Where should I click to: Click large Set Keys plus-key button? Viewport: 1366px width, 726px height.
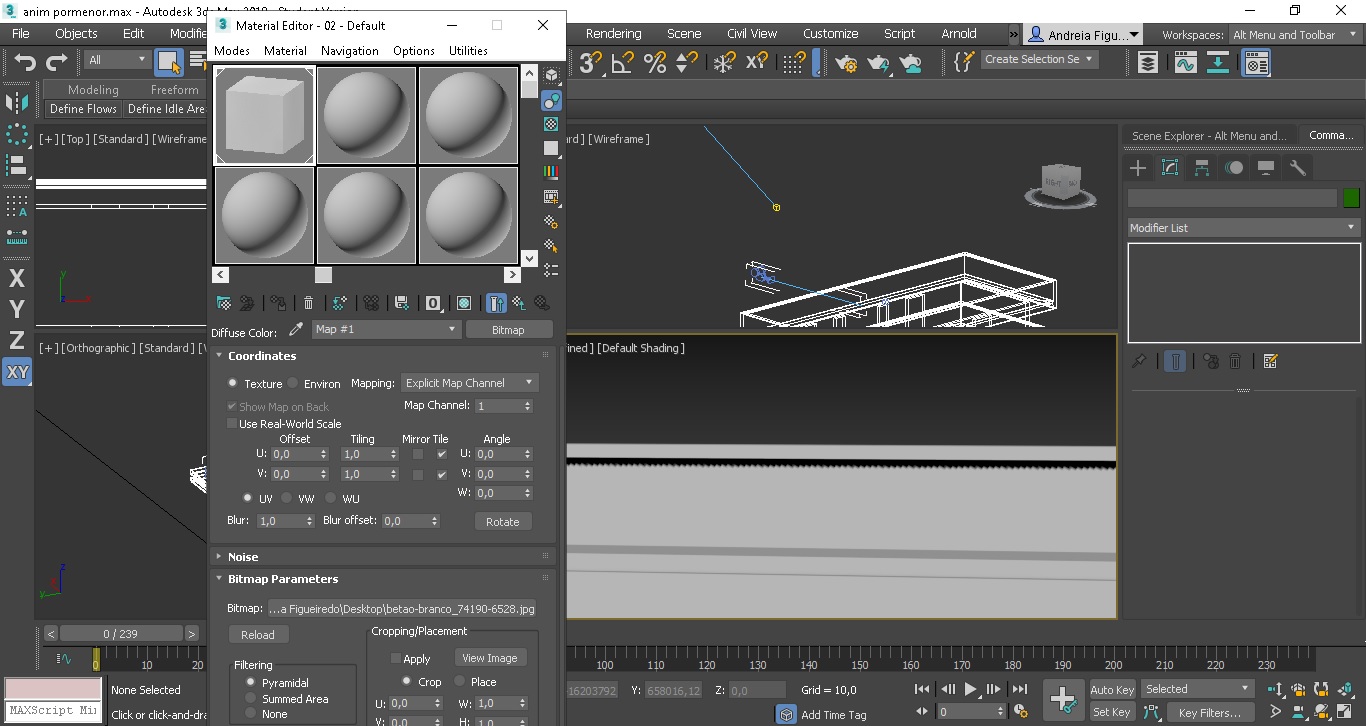click(x=1062, y=700)
